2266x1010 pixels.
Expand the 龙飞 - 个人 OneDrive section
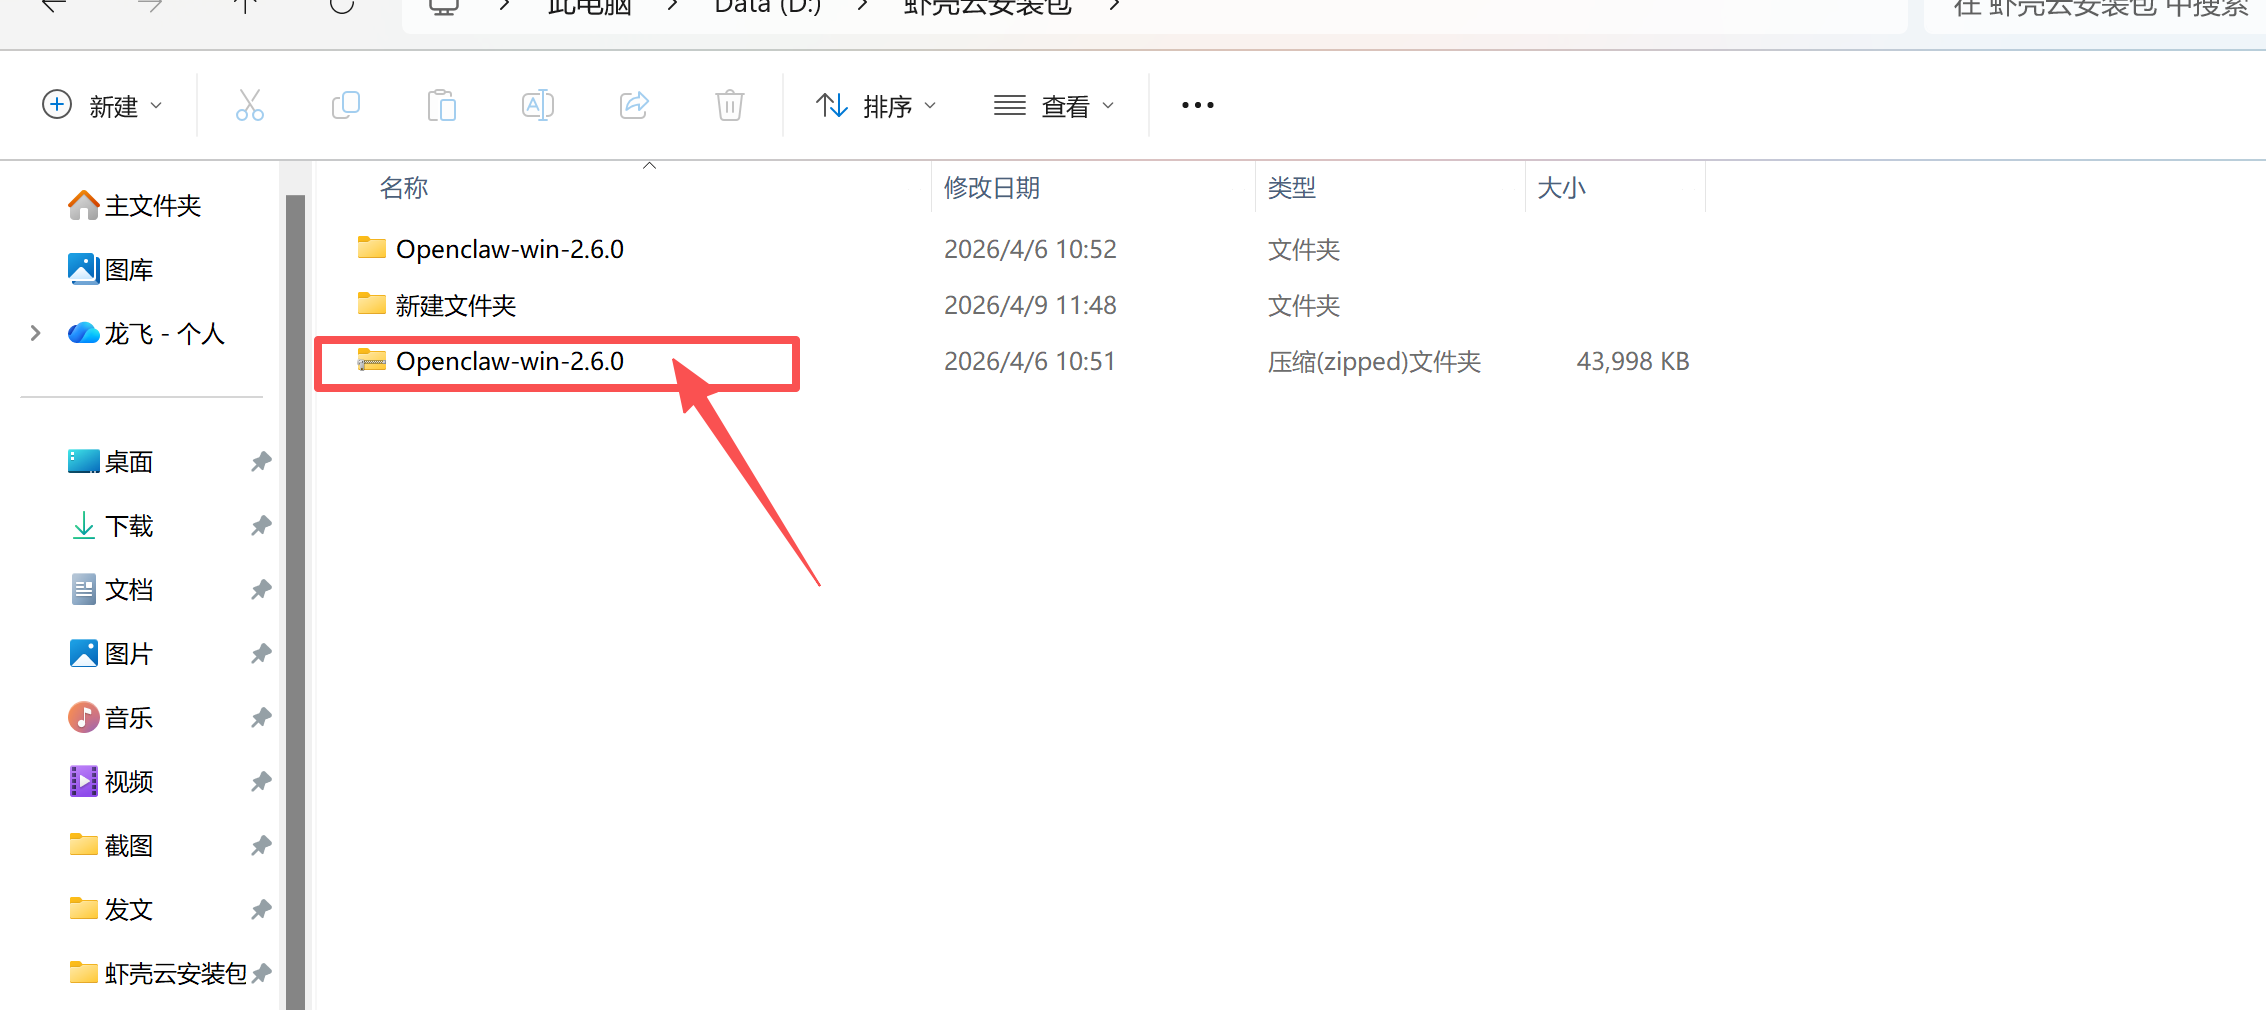(36, 333)
